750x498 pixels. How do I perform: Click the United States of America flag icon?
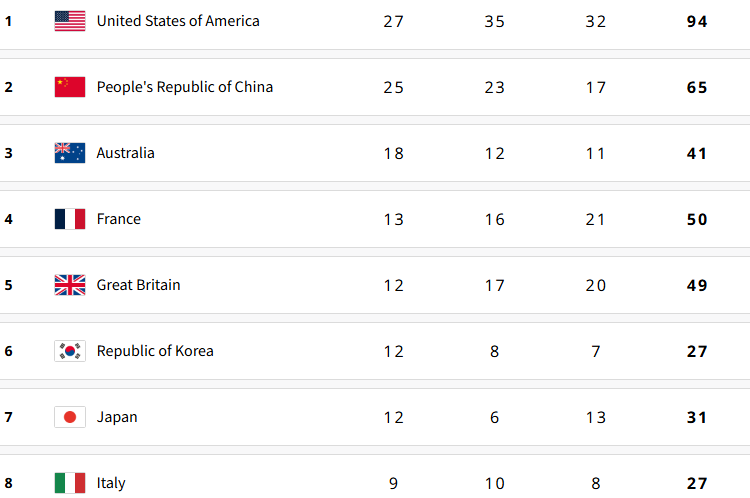[x=70, y=21]
